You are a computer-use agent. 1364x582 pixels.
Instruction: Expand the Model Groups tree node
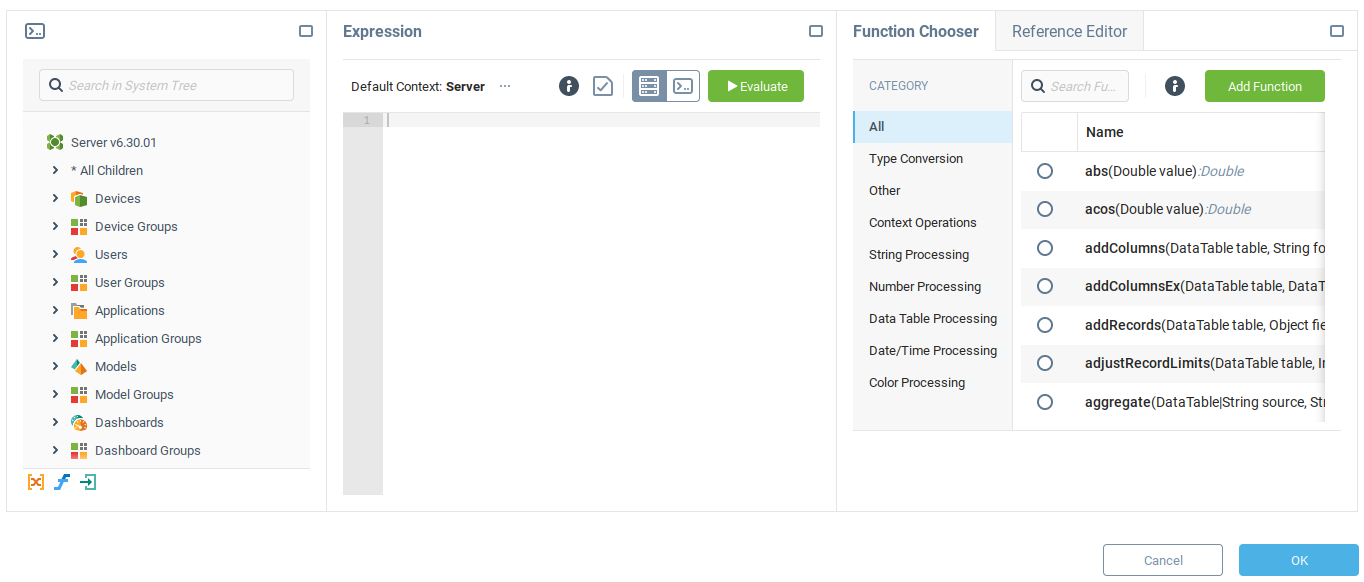pyautogui.click(x=55, y=394)
